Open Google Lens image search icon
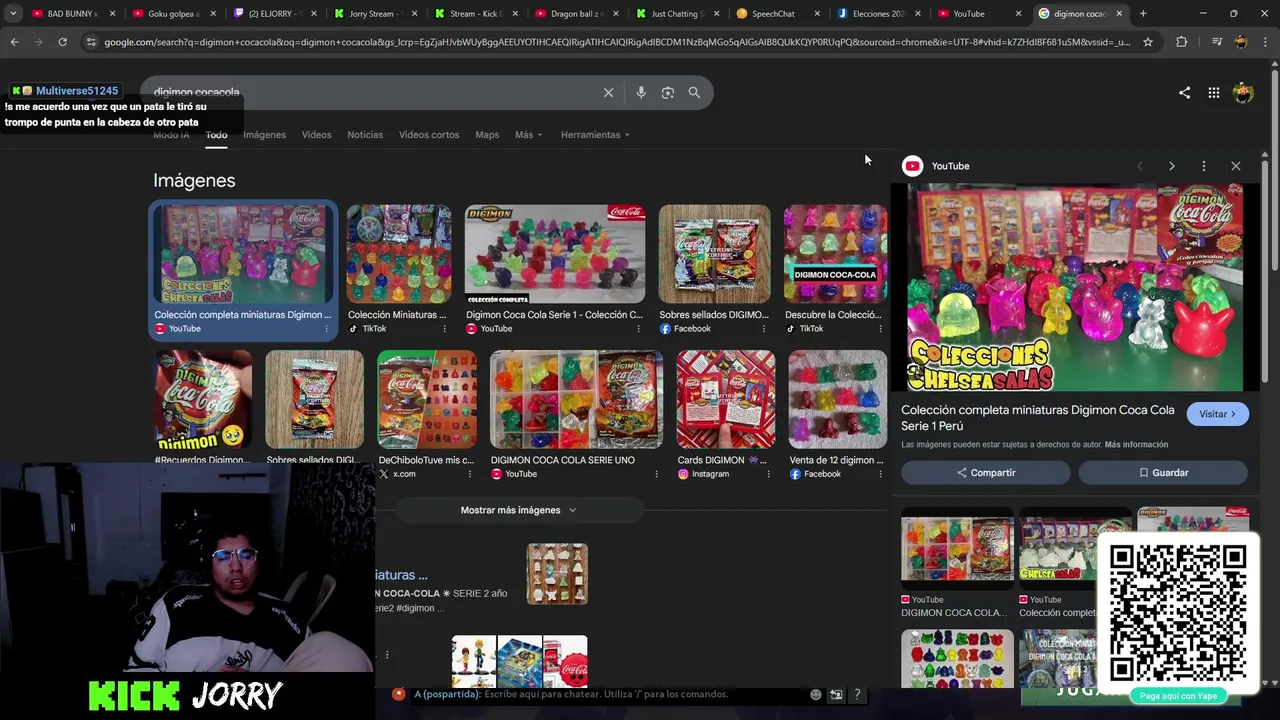Viewport: 1280px width, 720px height. pyautogui.click(x=668, y=92)
